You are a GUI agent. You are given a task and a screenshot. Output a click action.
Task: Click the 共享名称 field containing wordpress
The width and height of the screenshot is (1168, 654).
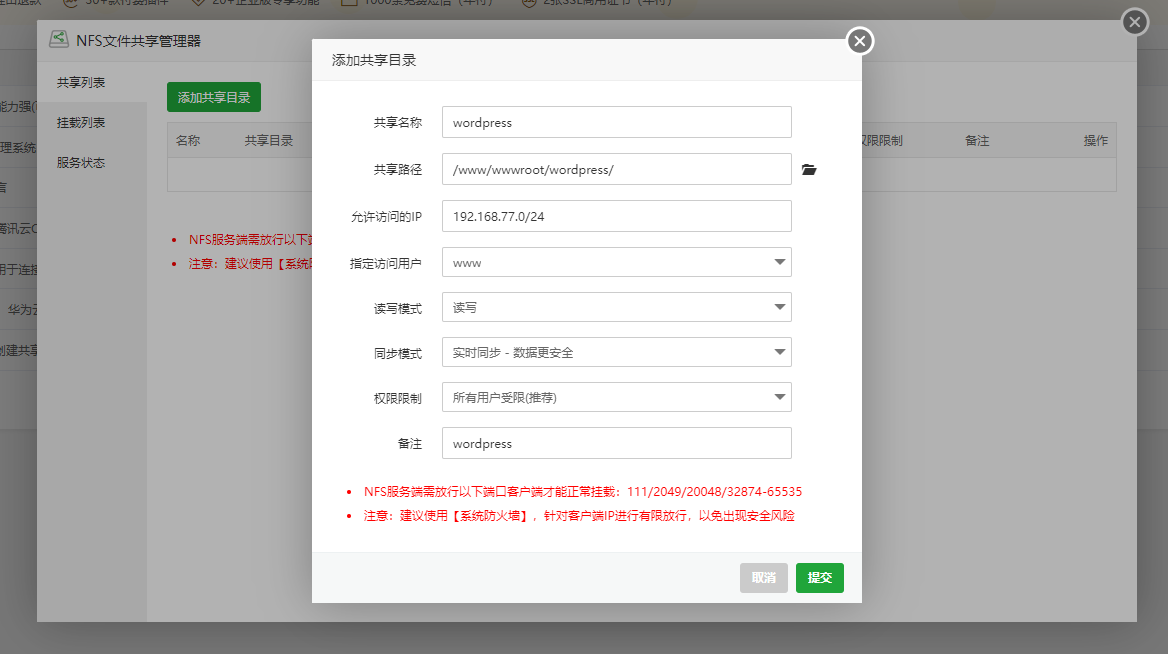point(616,122)
